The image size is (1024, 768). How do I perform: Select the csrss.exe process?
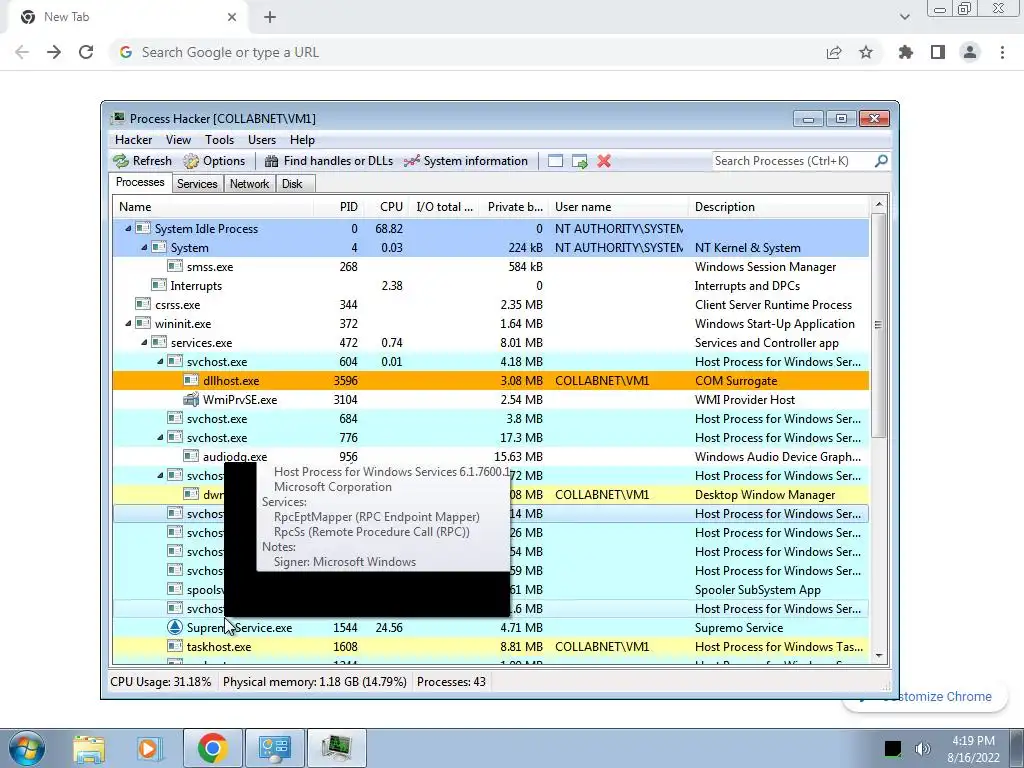[491, 304]
